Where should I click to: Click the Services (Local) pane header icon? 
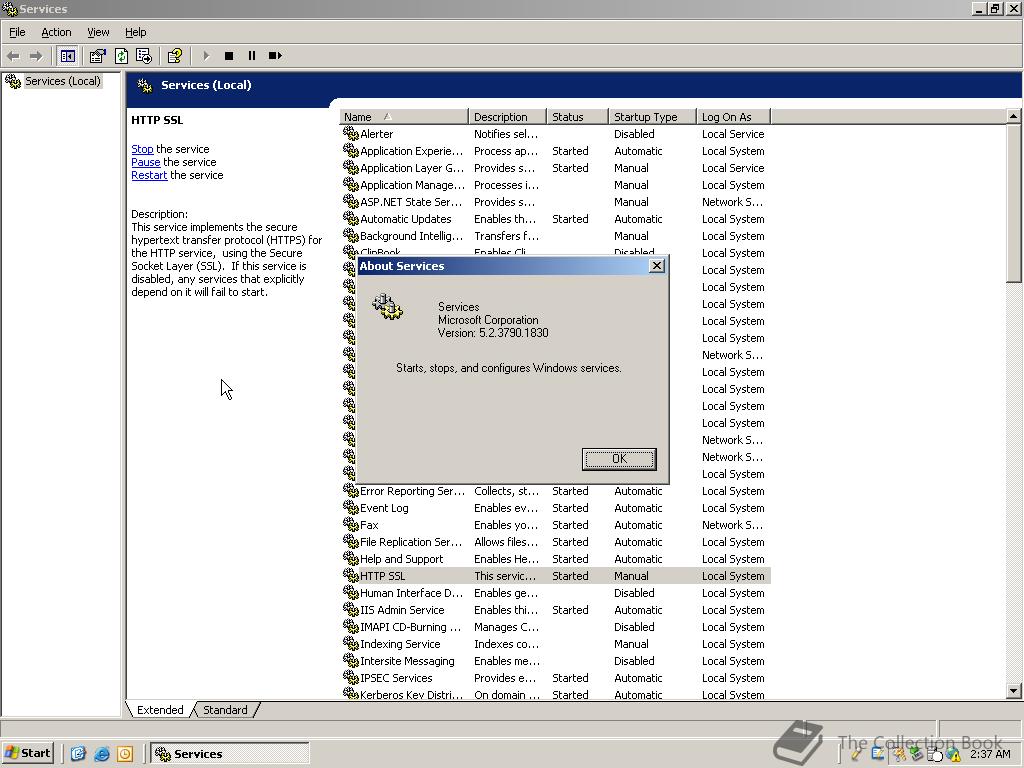pyautogui.click(x=145, y=85)
